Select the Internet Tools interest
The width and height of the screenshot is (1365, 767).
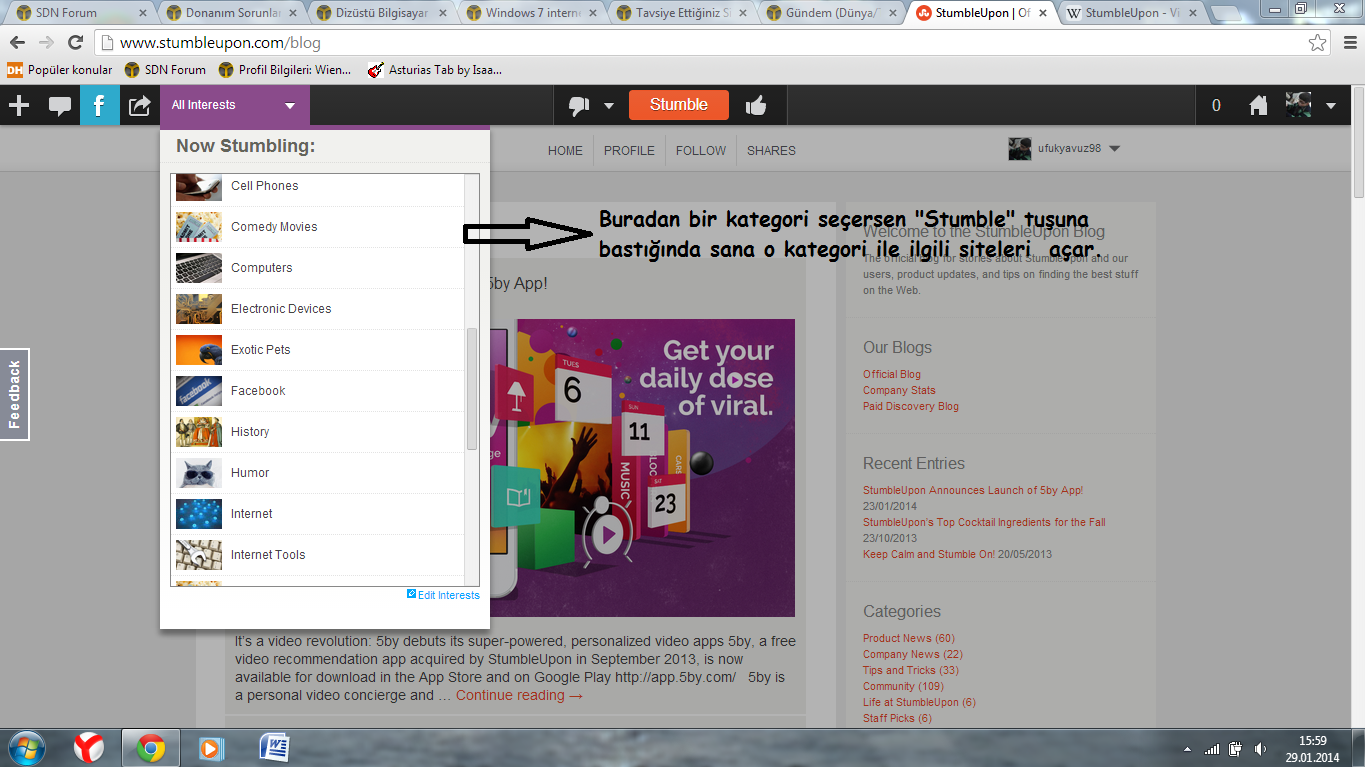[x=319, y=555]
